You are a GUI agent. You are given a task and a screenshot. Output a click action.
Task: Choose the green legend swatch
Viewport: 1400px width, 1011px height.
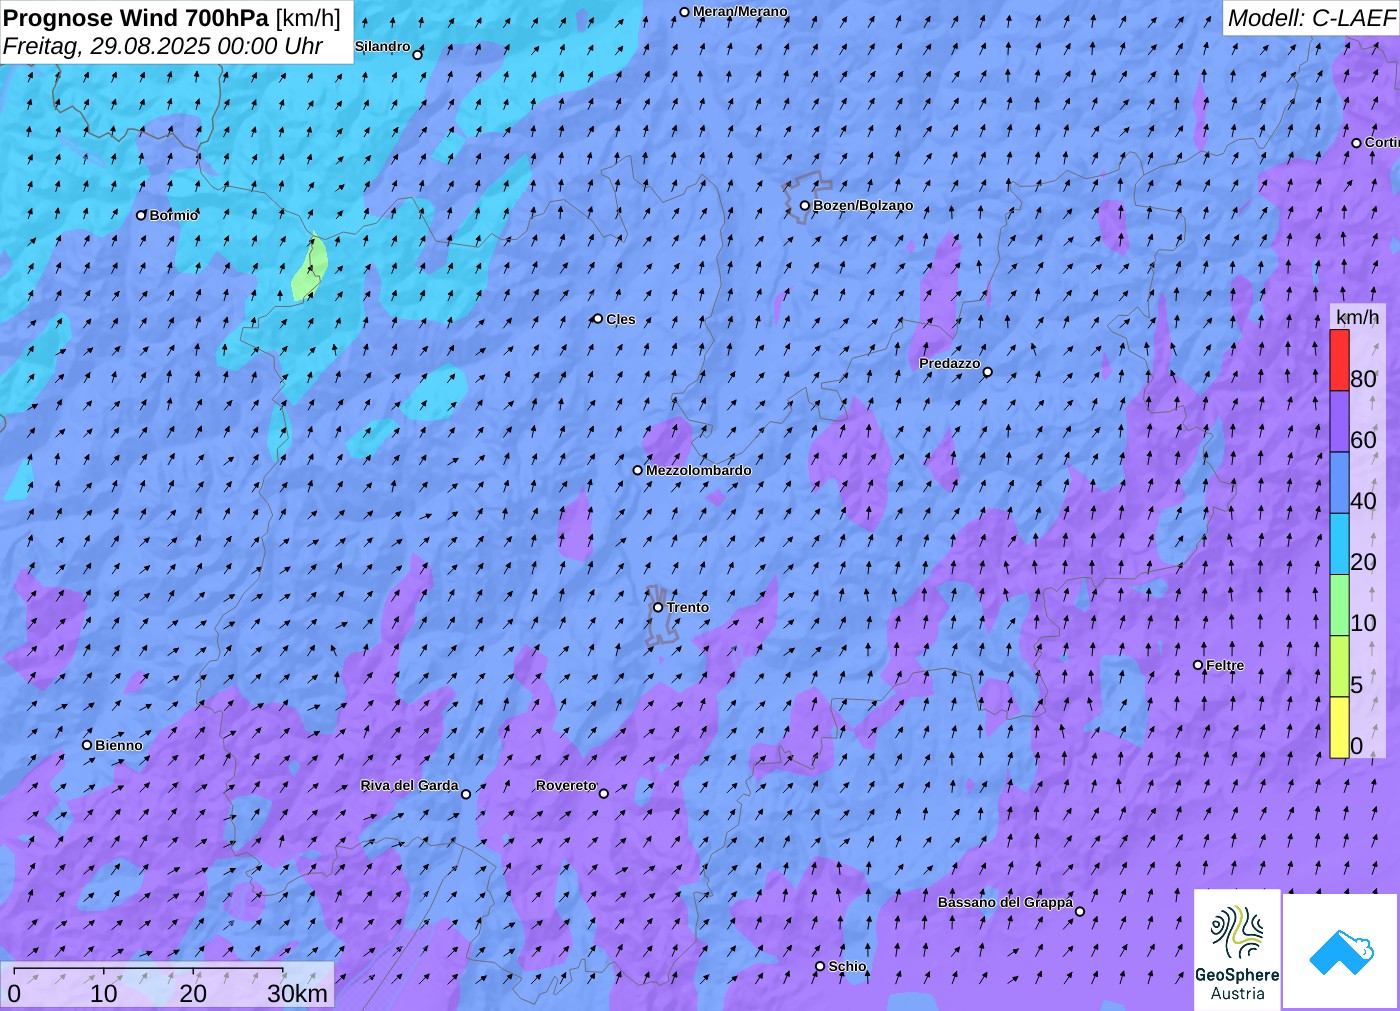click(1339, 604)
